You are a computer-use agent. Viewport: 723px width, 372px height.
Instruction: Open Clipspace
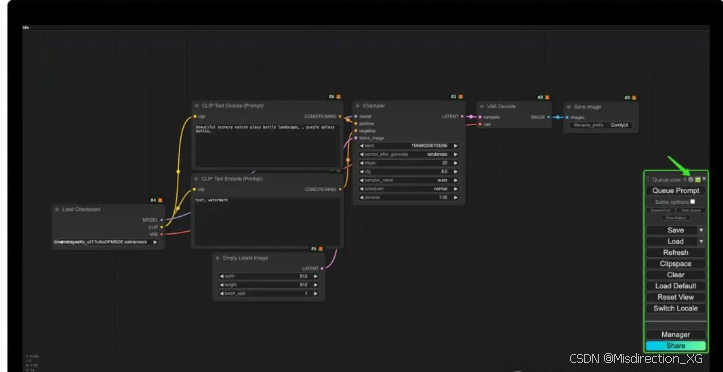pyautogui.click(x=676, y=264)
